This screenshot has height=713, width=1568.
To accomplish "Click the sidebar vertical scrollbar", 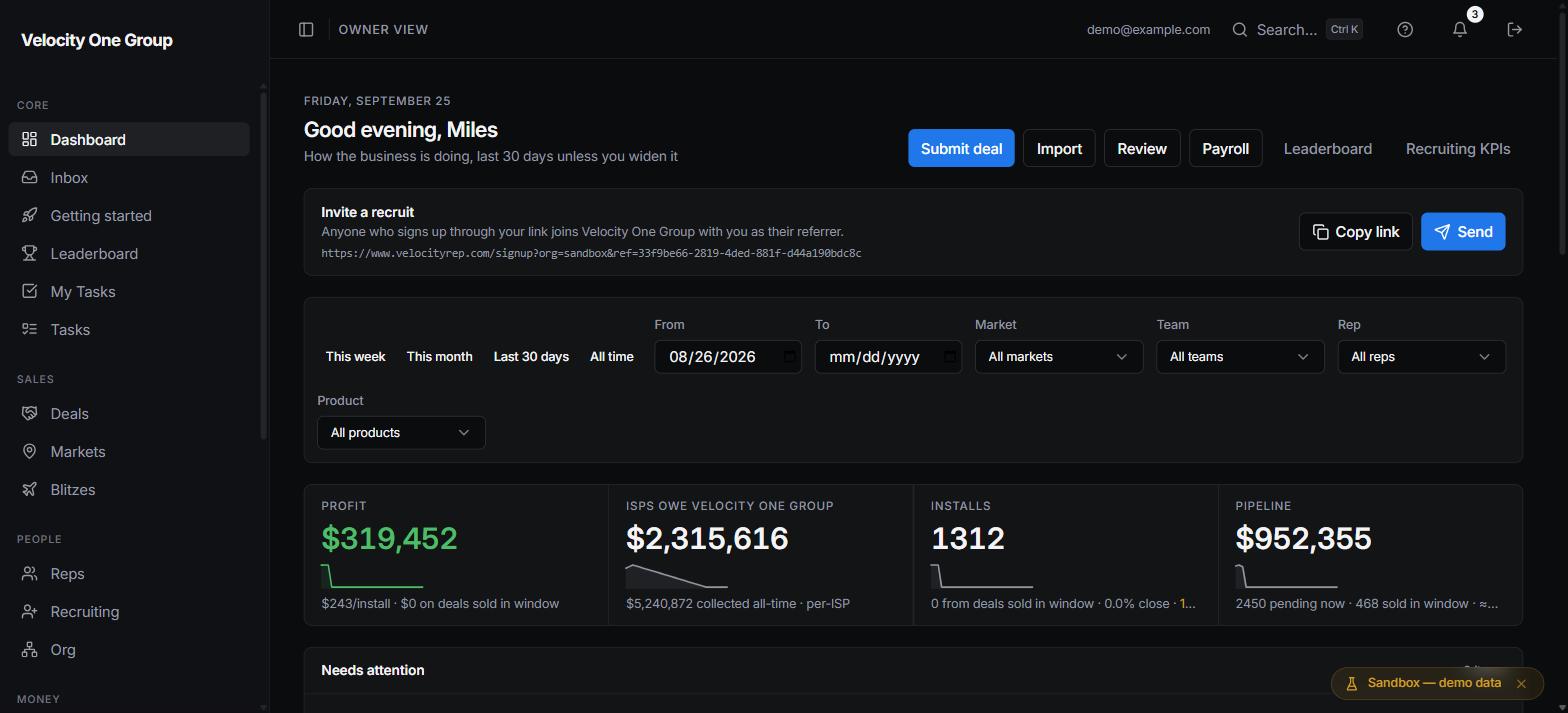I will (x=263, y=265).
